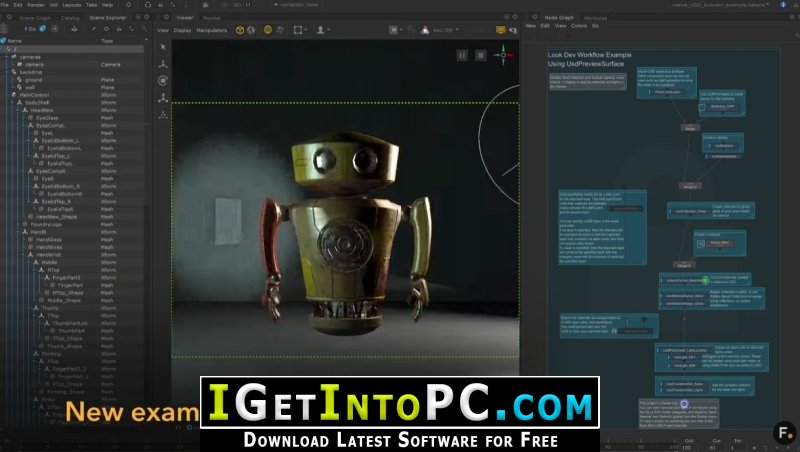
Task: Pause the viewport render
Action: 462,55
